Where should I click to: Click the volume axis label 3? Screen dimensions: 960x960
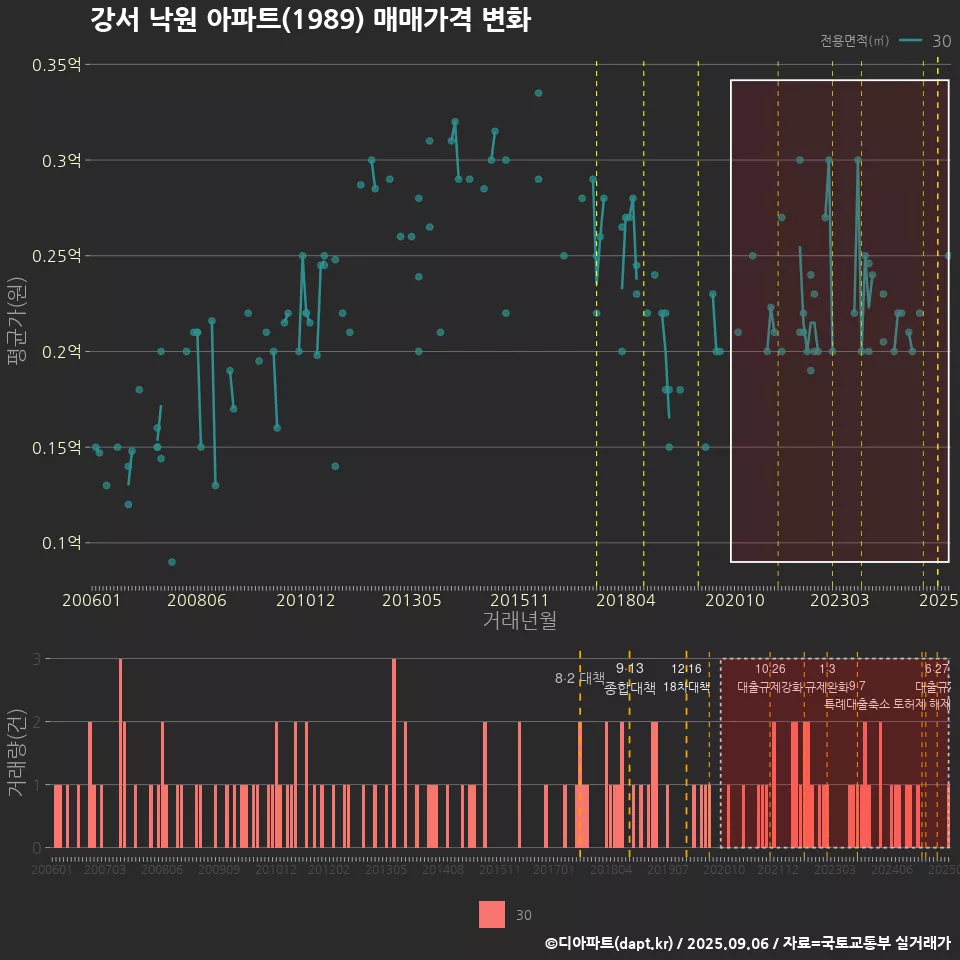click(x=37, y=659)
